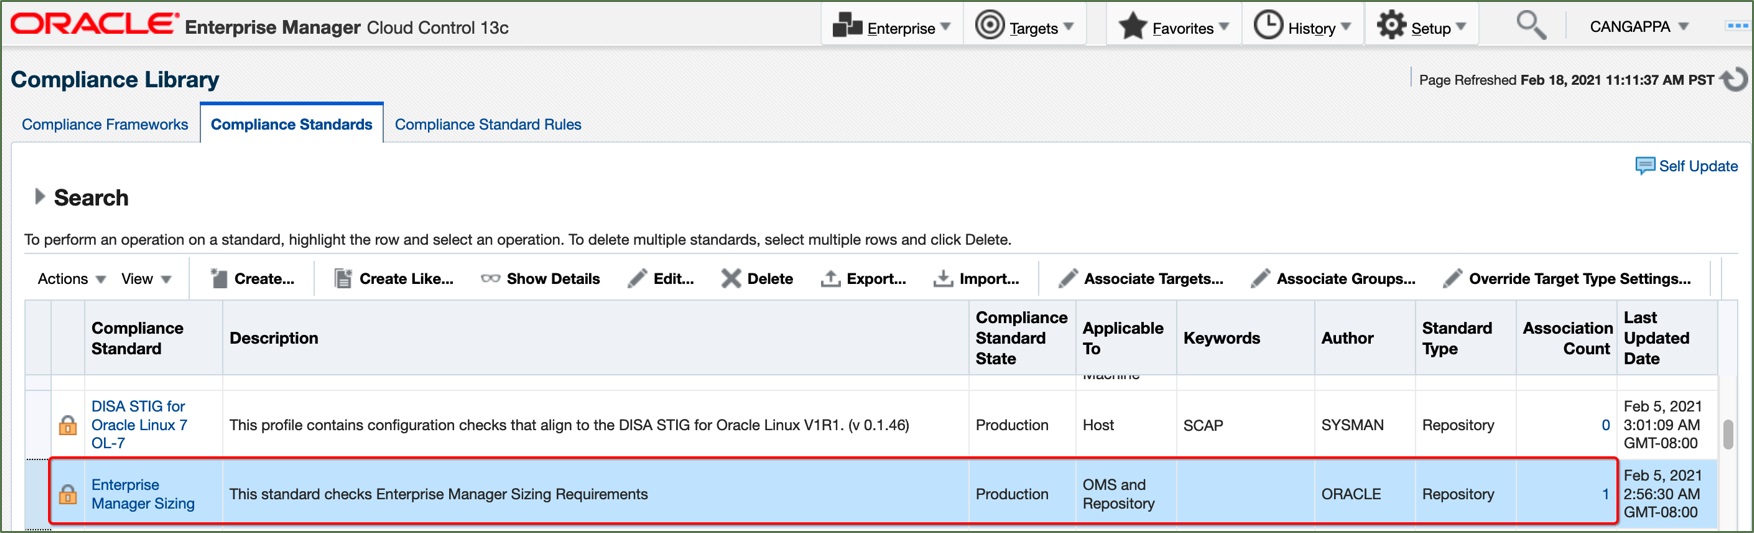
Task: Open the CANGAPPA user menu
Action: pos(1638,27)
